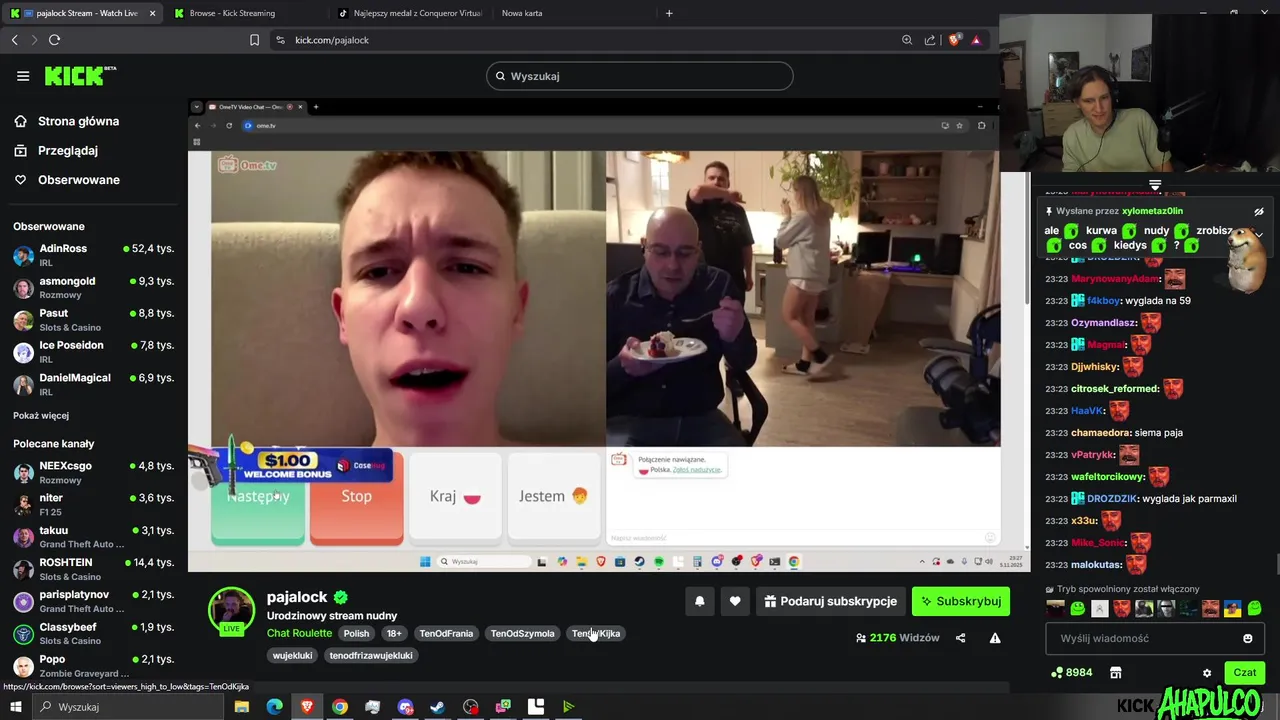Viewport: 1280px width, 720px height.
Task: Open Ice Poseidon channel in sidebar
Action: point(94,351)
